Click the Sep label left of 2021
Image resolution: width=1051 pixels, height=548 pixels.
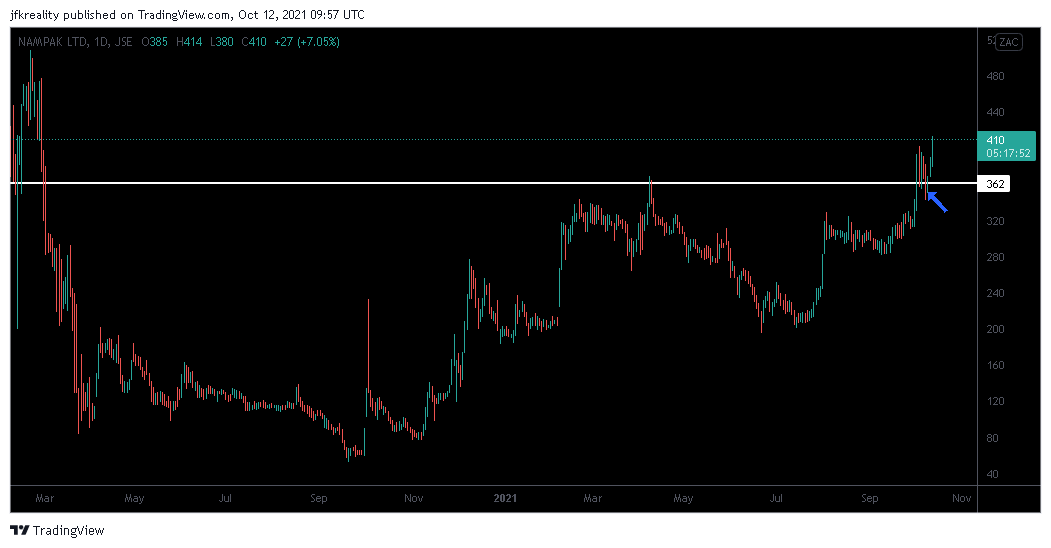click(319, 498)
